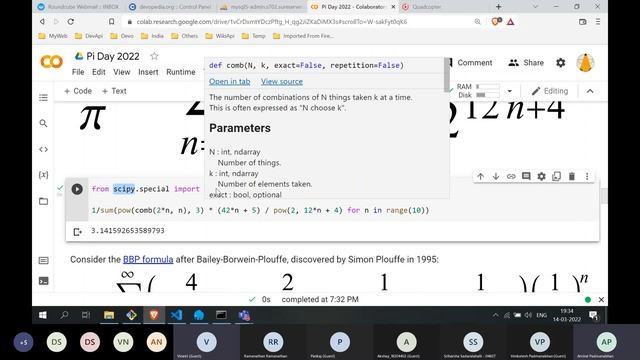Screen dimensions: 640x360
Task: Open Windows Start menu
Action: pyautogui.click(x=42, y=315)
